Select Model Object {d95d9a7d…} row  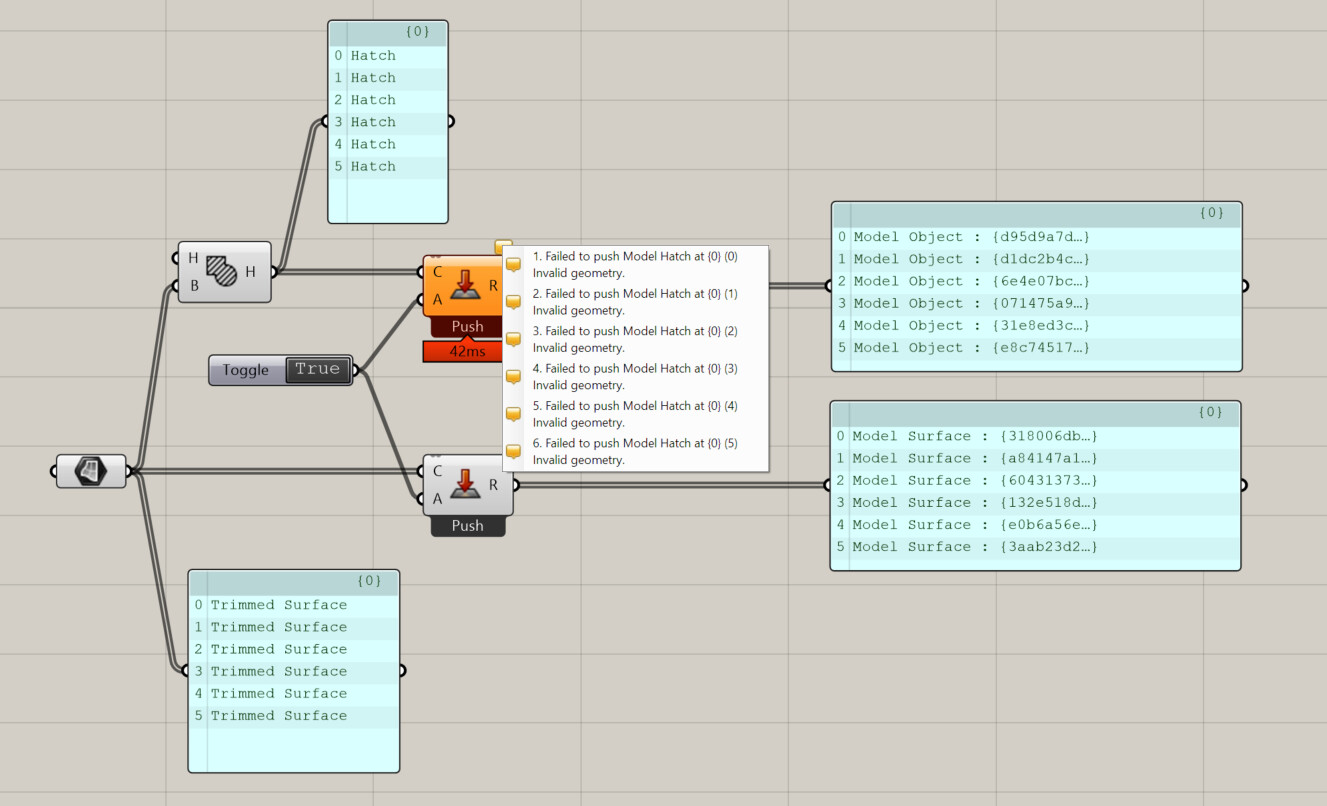click(x=1037, y=237)
